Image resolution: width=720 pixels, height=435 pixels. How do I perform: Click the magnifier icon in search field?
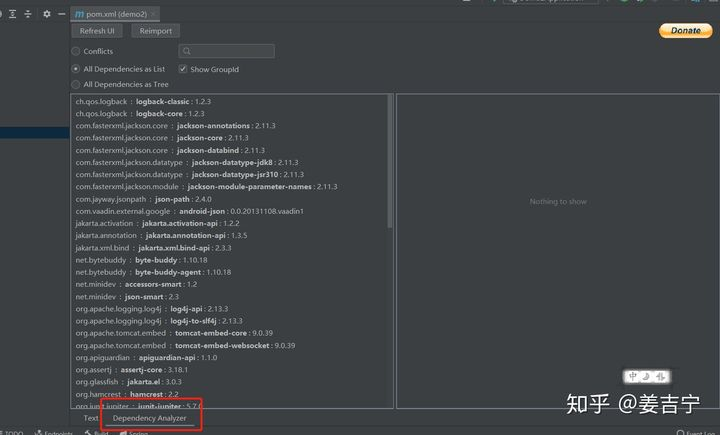[x=186, y=51]
